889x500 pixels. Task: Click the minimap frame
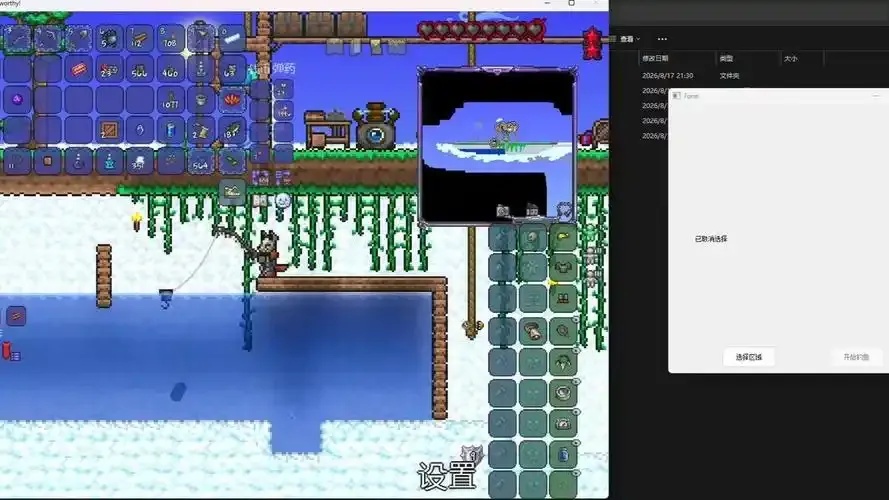497,145
